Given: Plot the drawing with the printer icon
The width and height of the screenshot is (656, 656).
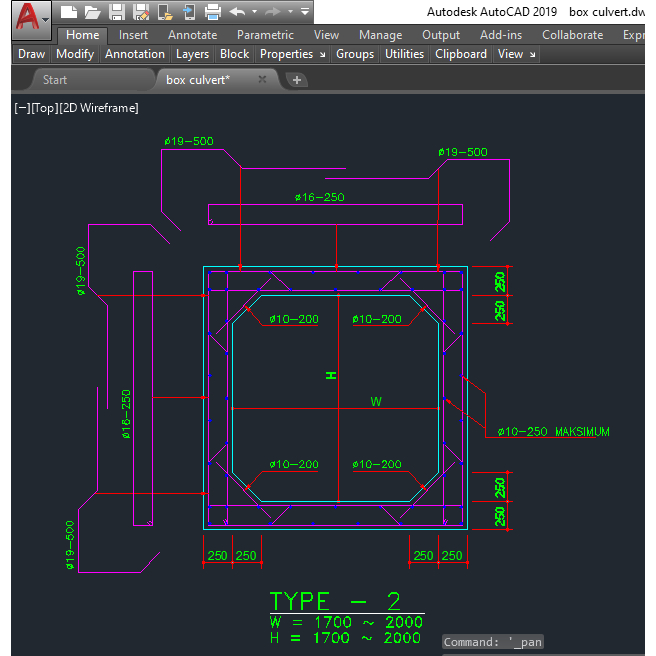Looking at the screenshot, I should 213,12.
